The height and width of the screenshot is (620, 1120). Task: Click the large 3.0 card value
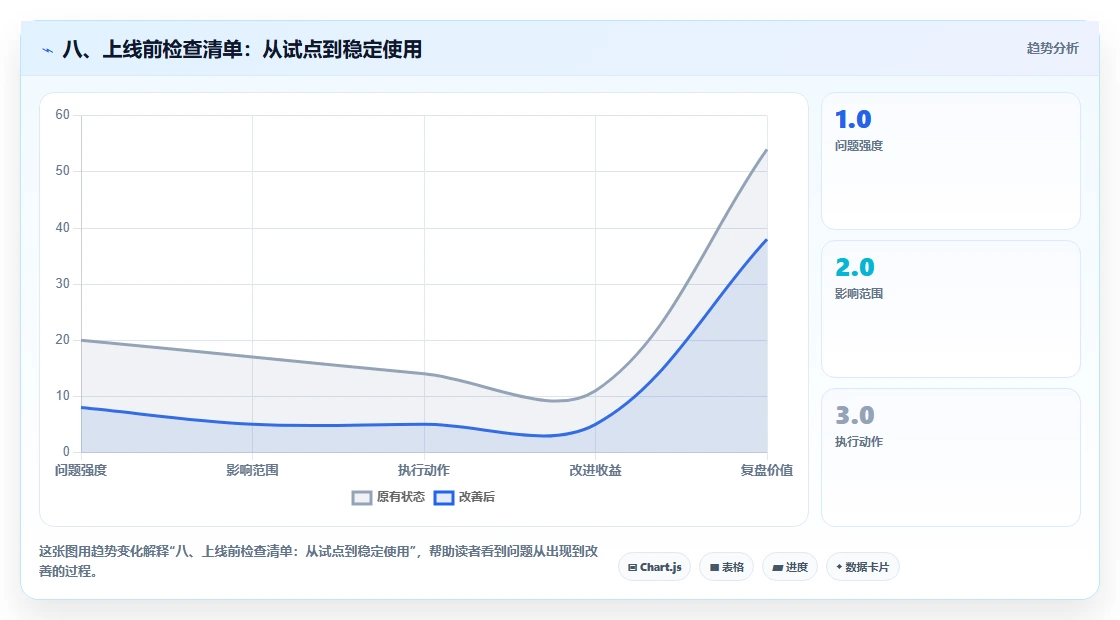[x=854, y=415]
